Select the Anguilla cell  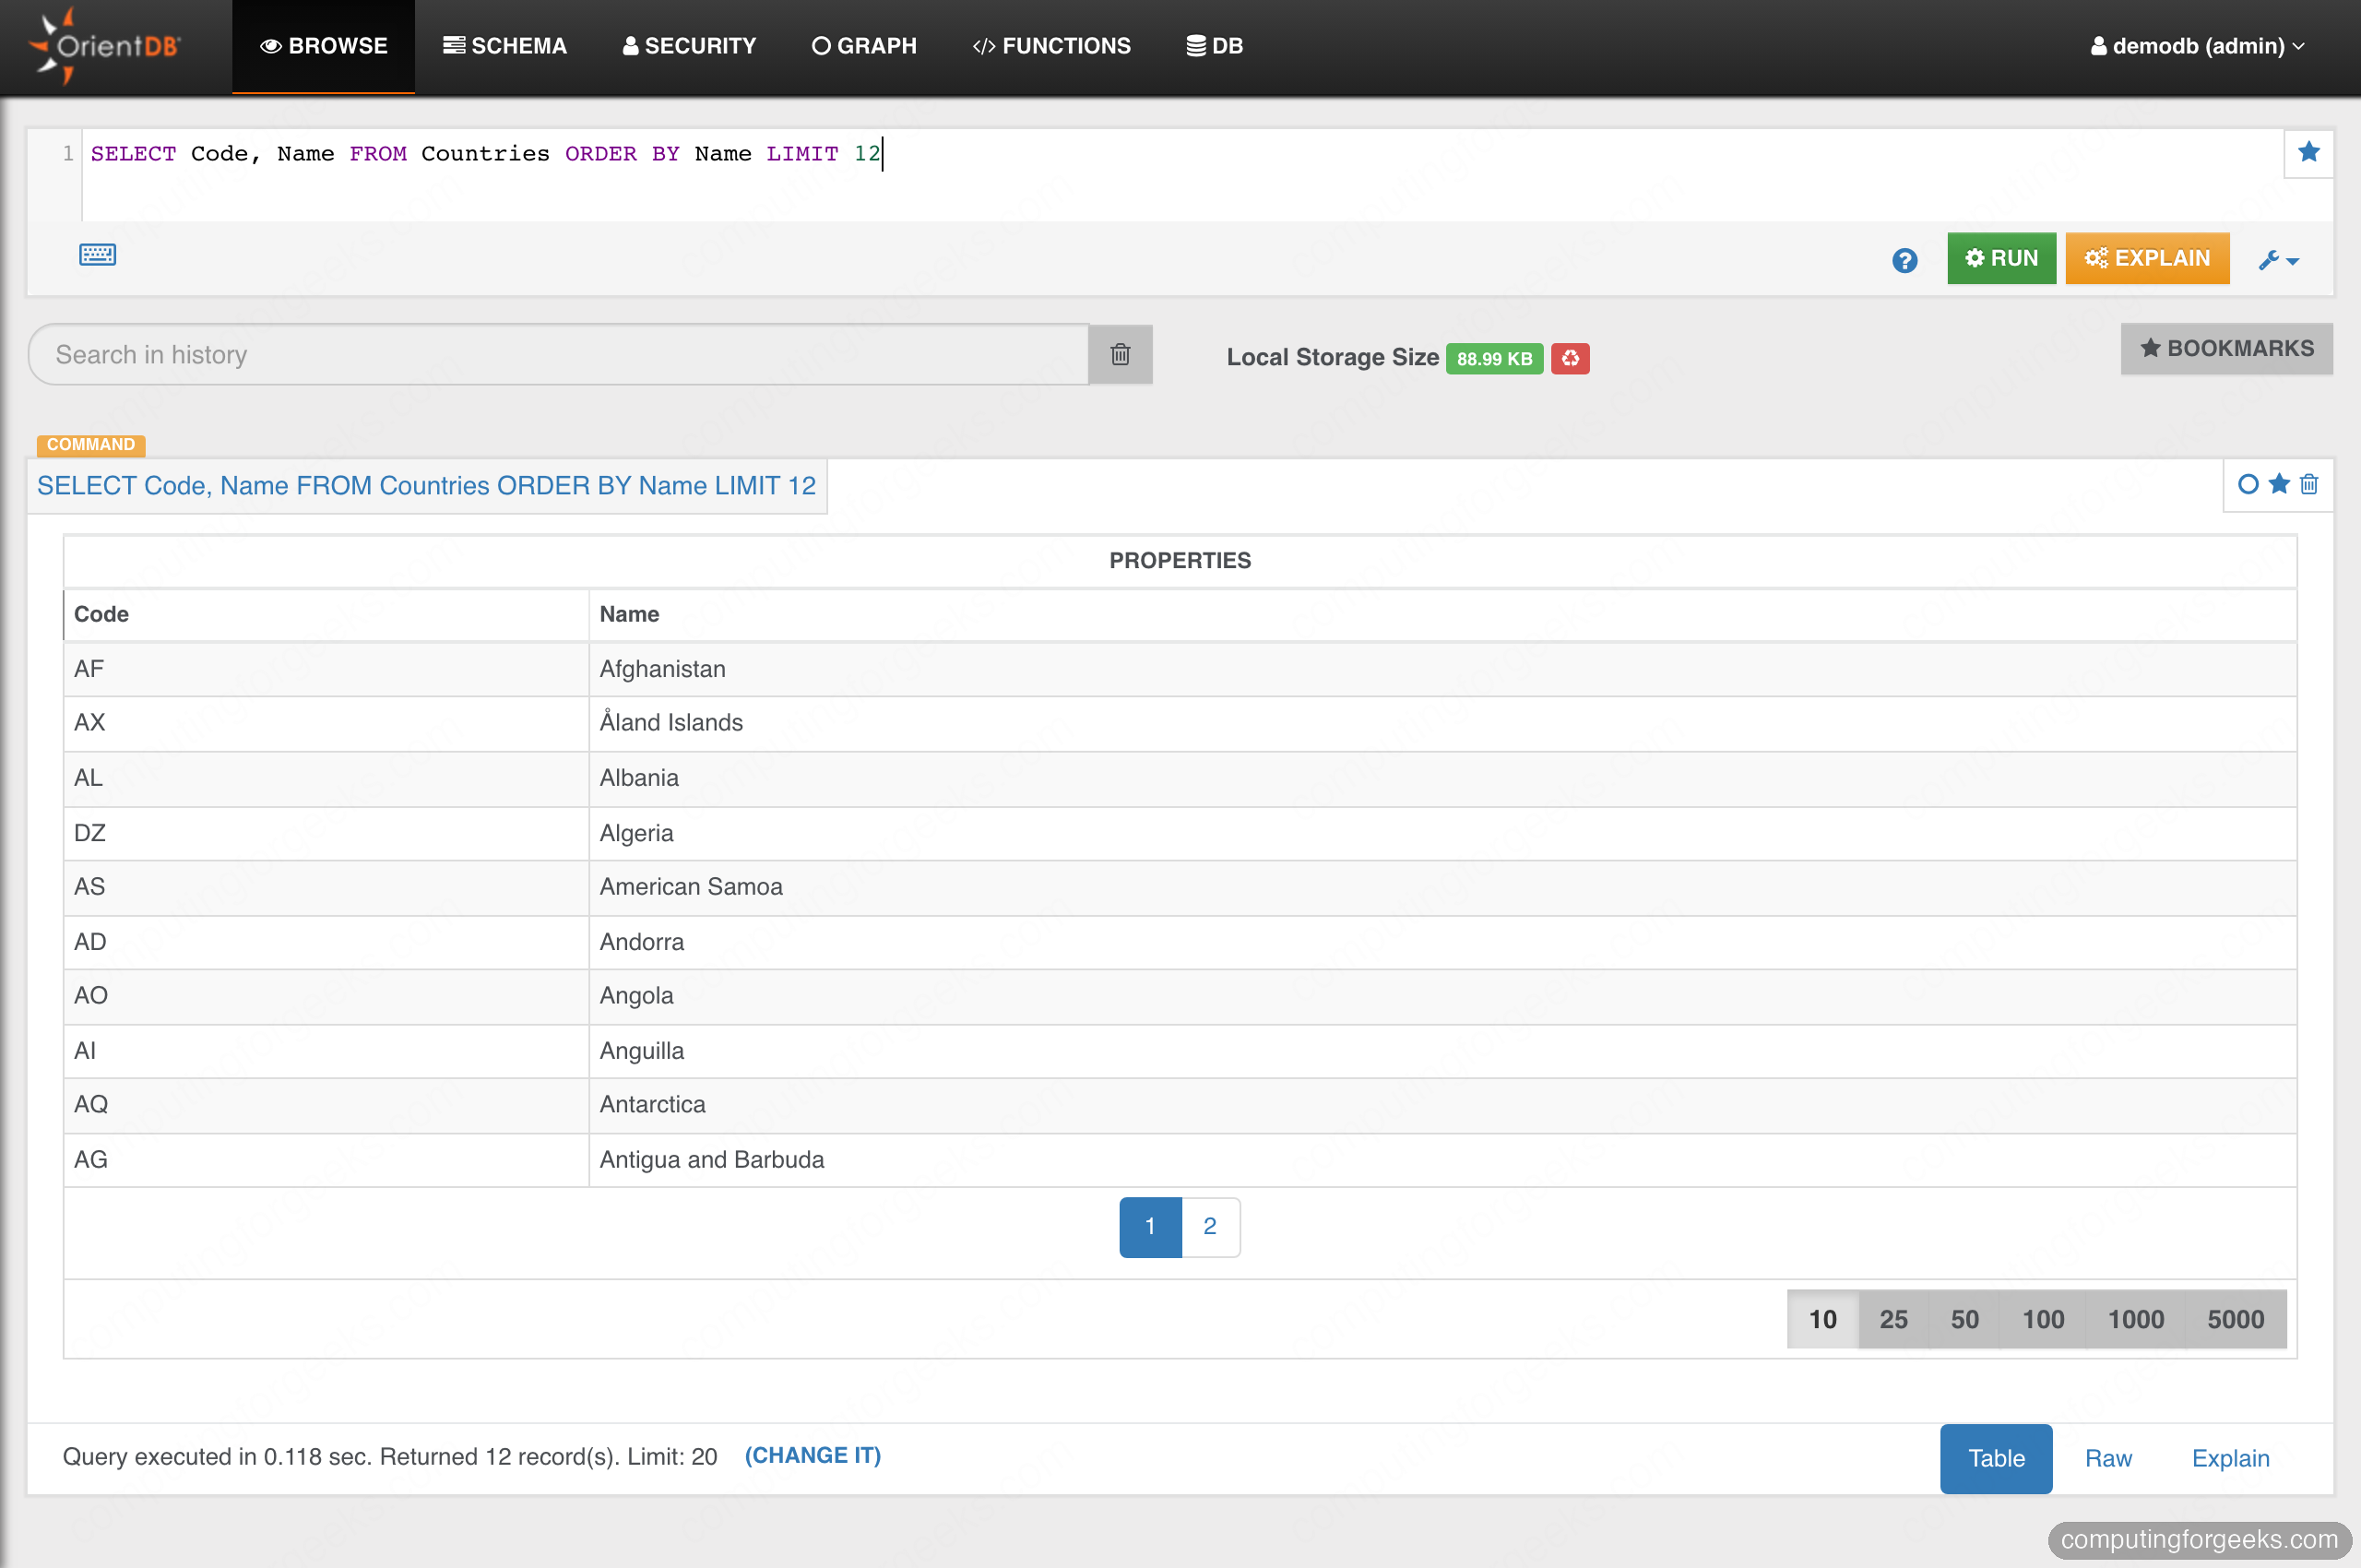(1442, 1051)
